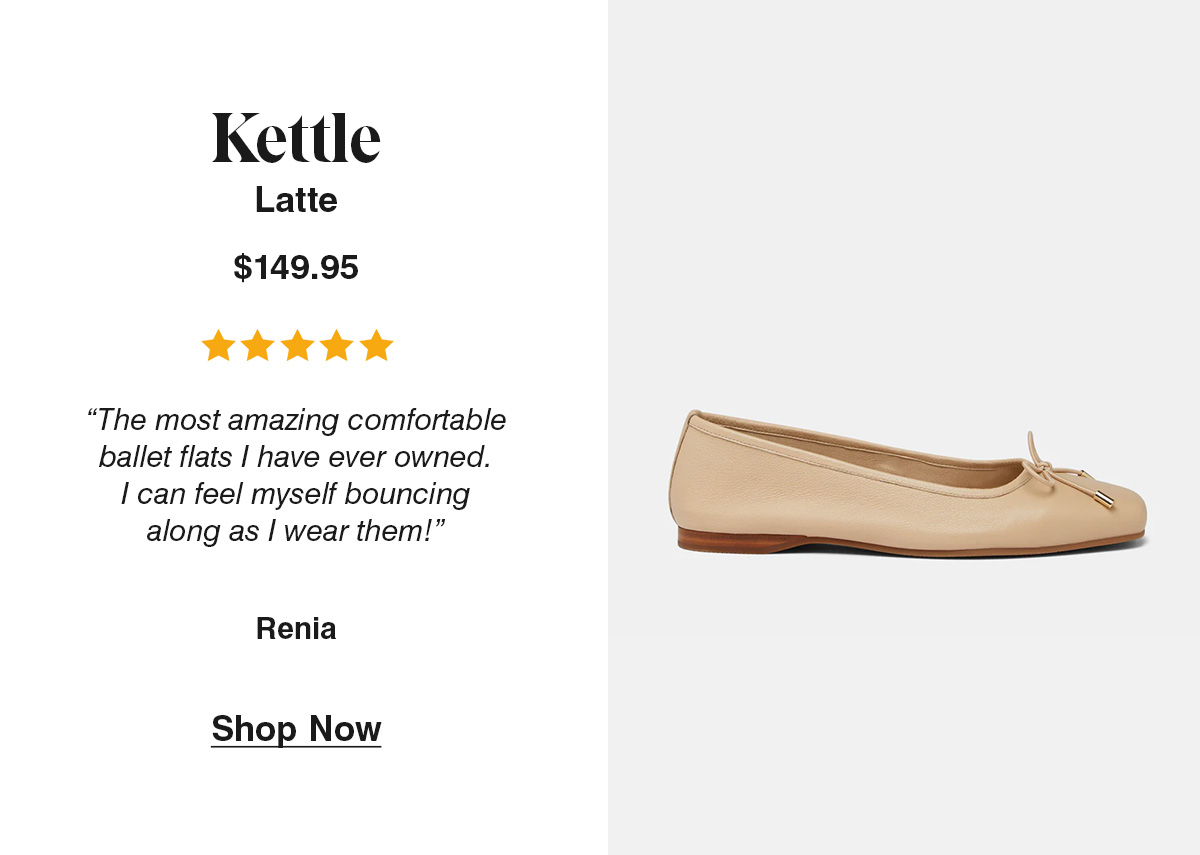This screenshot has width=1200, height=855.
Task: Click the $149.95 price
Action: coord(296,267)
